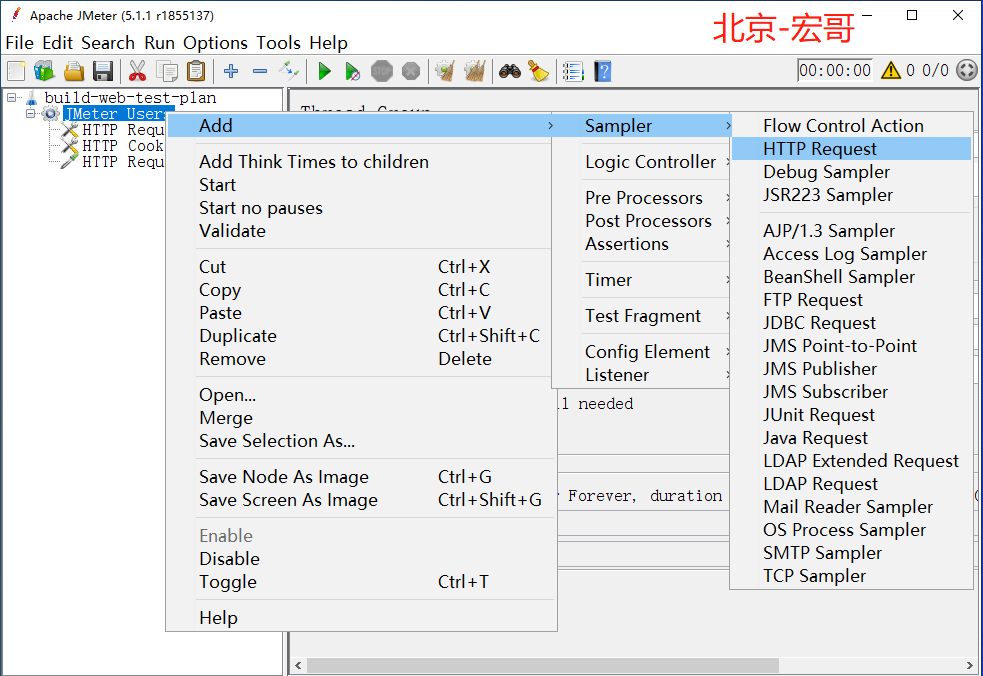The width and height of the screenshot is (983, 676).
Task: Select Add Think Times to children
Action: pos(360,162)
